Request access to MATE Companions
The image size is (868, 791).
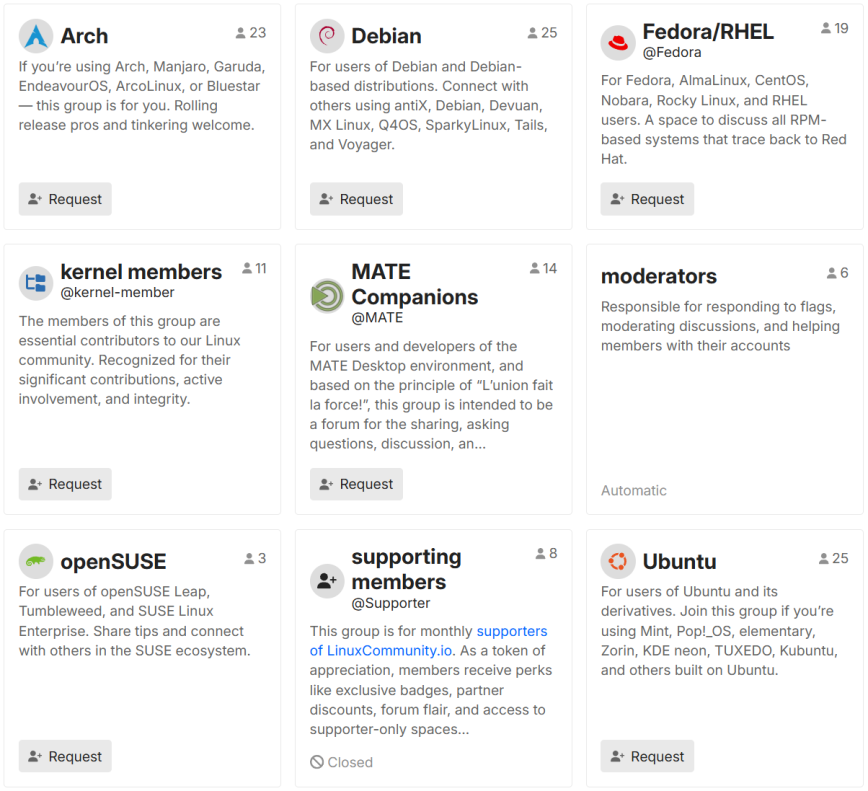click(356, 483)
